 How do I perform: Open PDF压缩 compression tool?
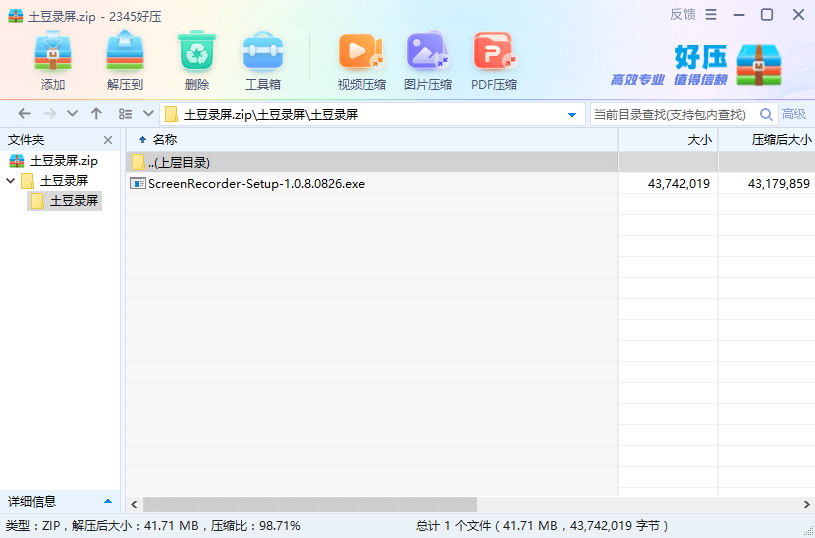pos(494,61)
